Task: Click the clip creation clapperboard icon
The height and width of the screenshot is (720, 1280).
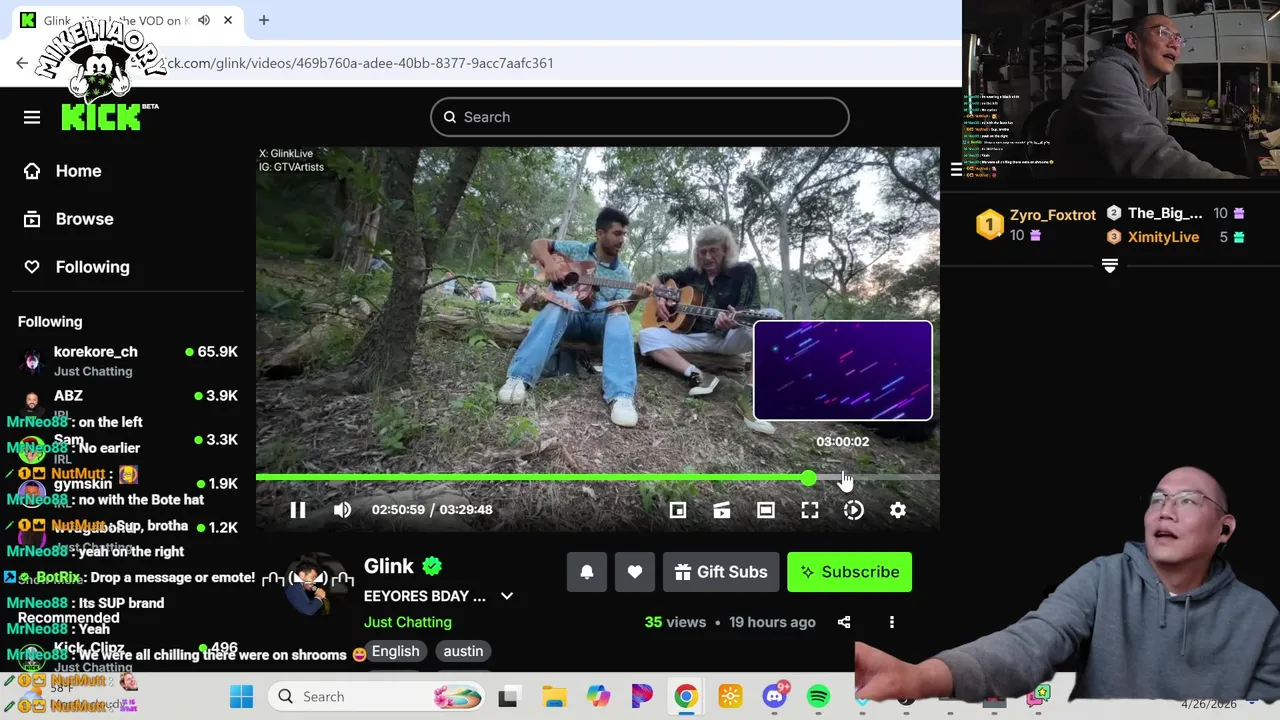Action: (722, 510)
